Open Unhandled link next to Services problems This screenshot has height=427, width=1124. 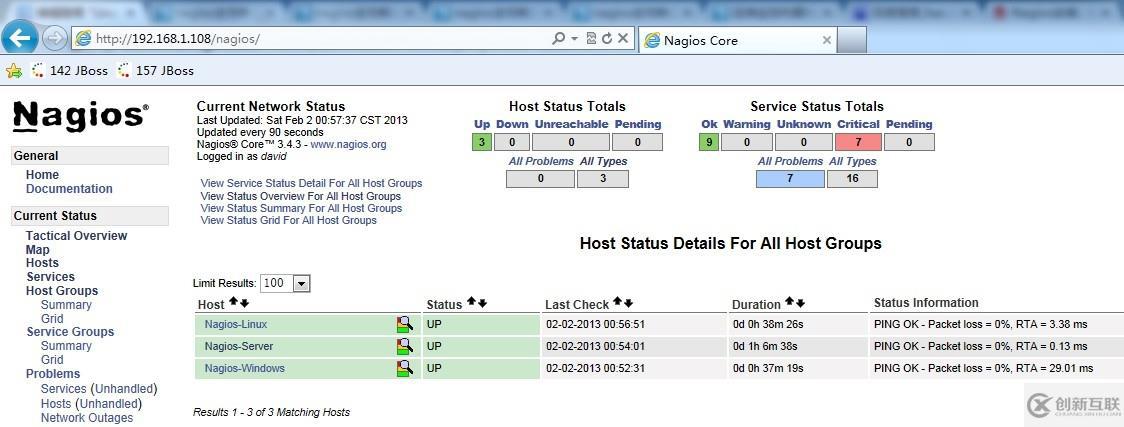pos(124,389)
